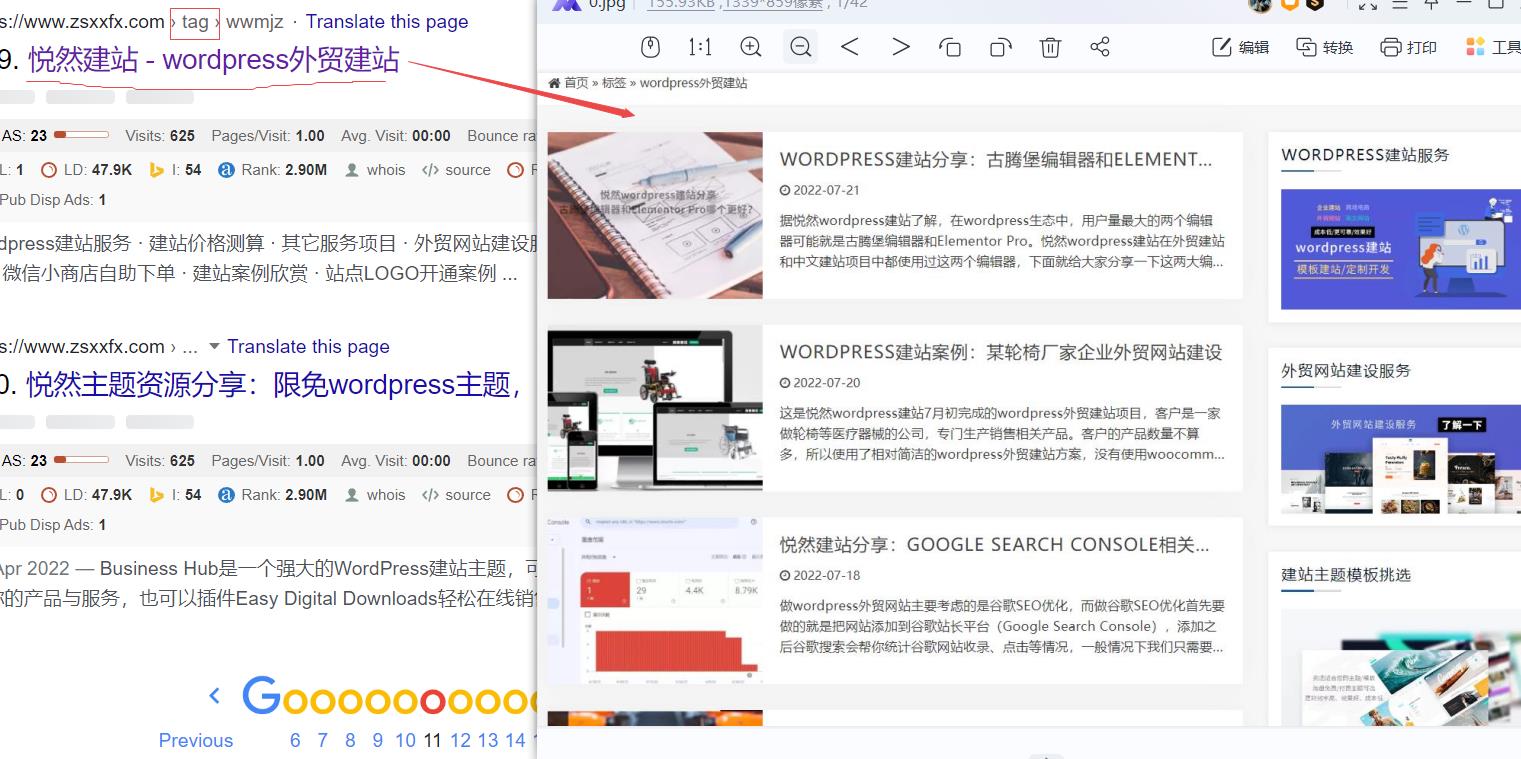Toggle mouse-wheel zoom mode in the viewer toolbar

[x=650, y=47]
